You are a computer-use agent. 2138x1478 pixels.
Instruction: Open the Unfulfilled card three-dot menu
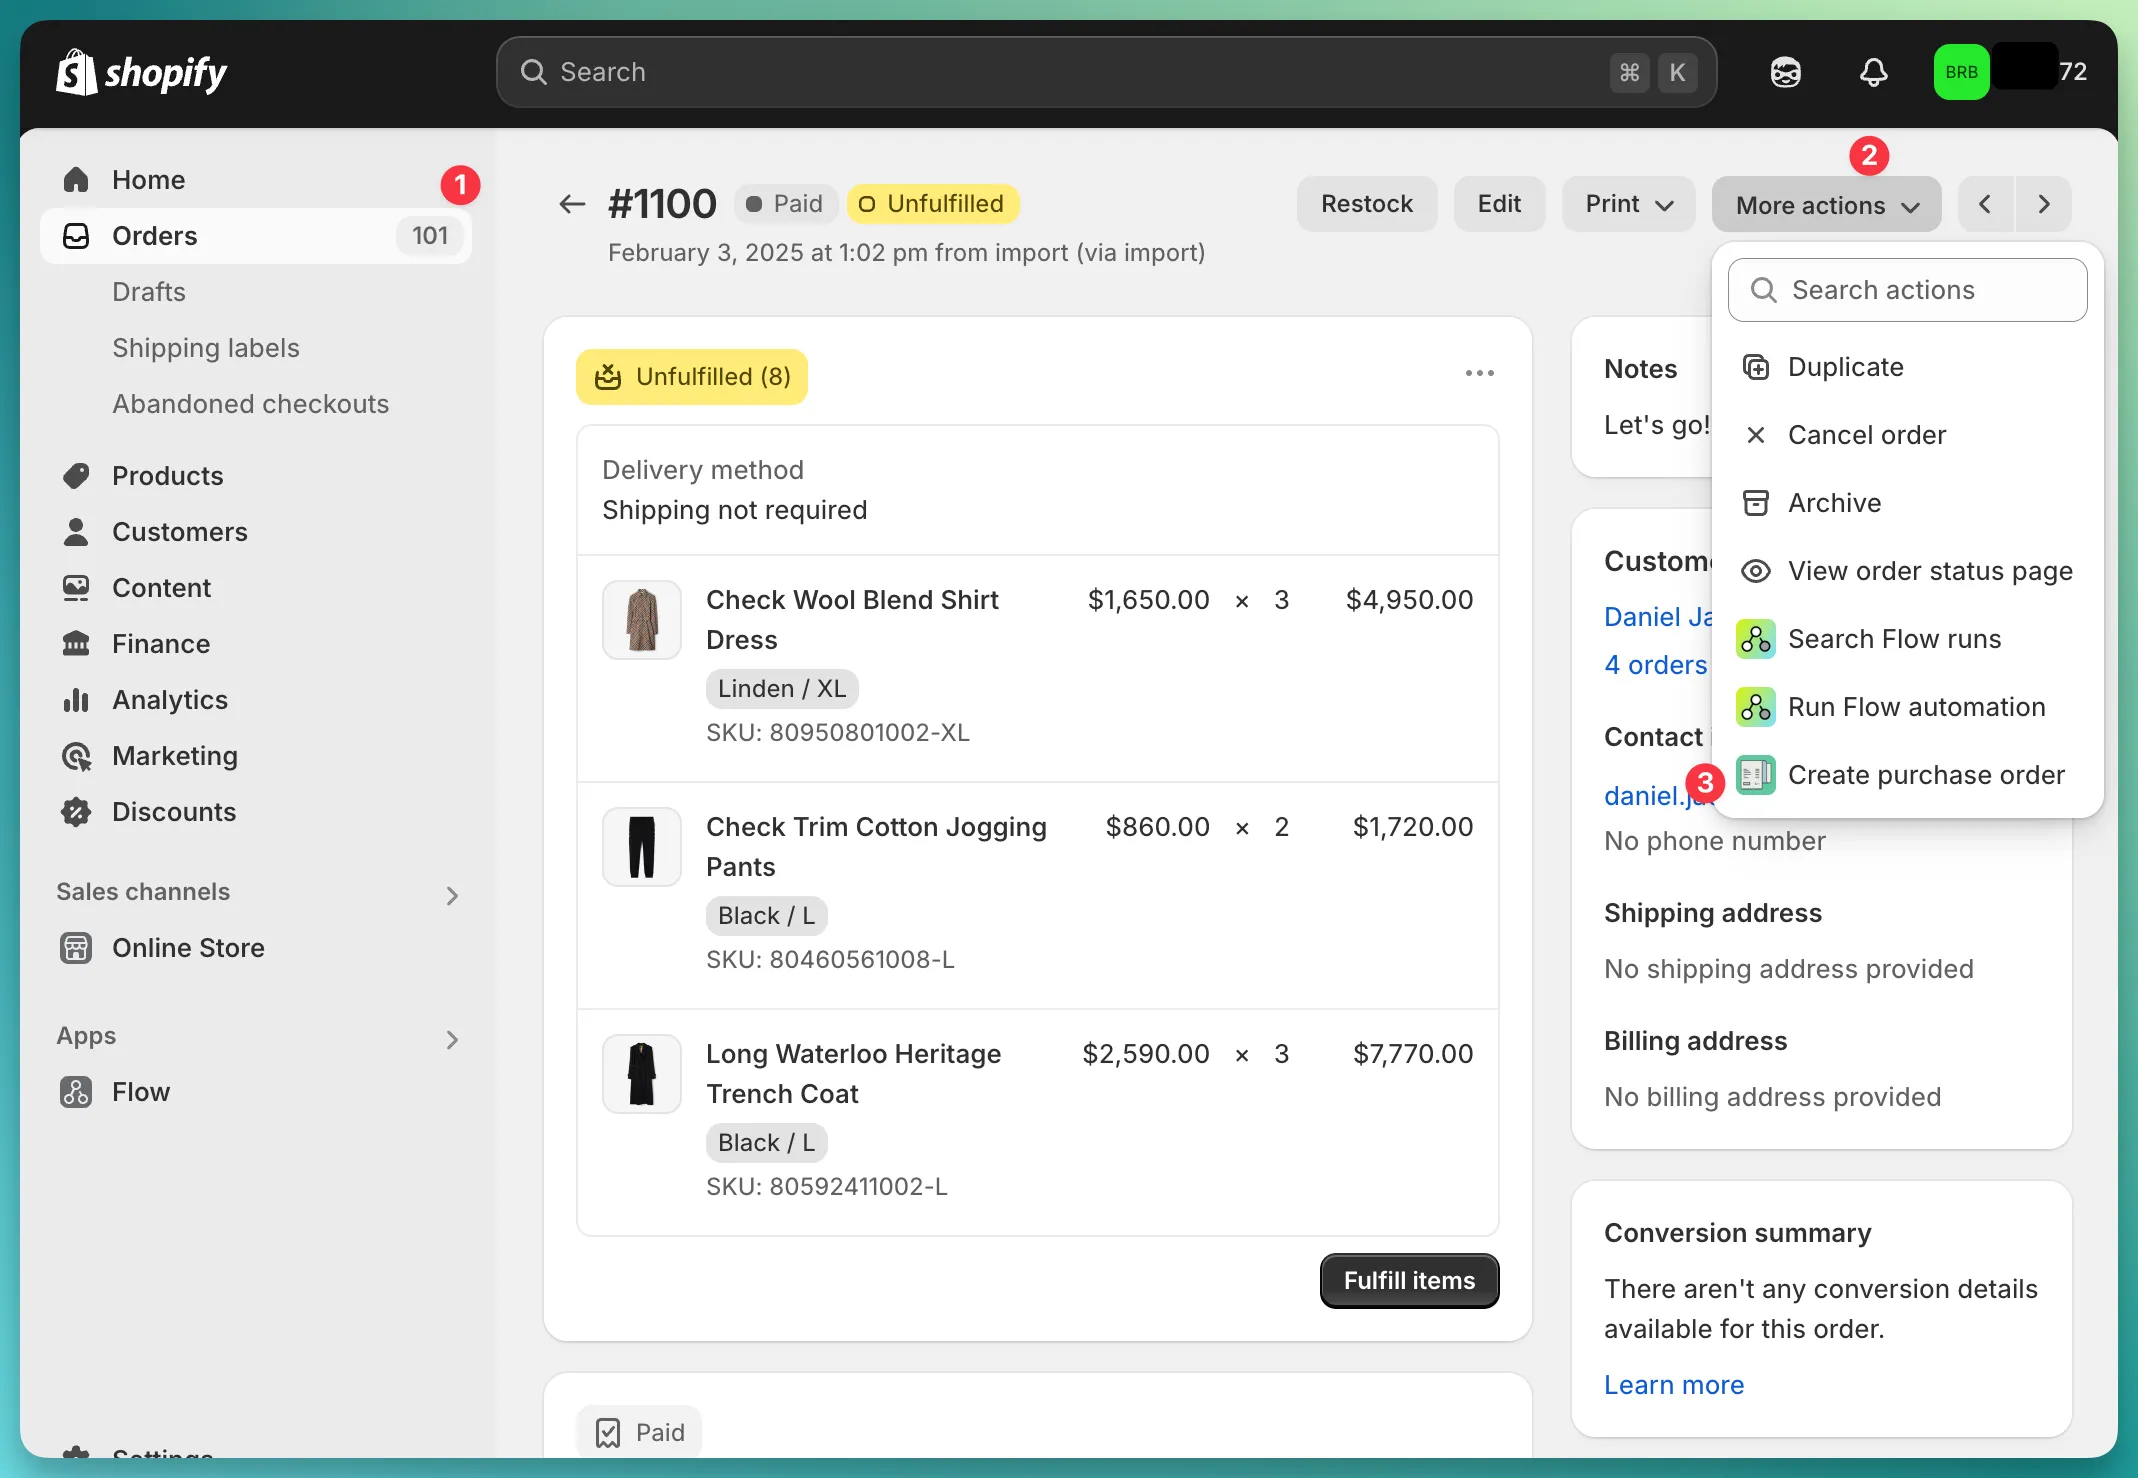pos(1479,373)
